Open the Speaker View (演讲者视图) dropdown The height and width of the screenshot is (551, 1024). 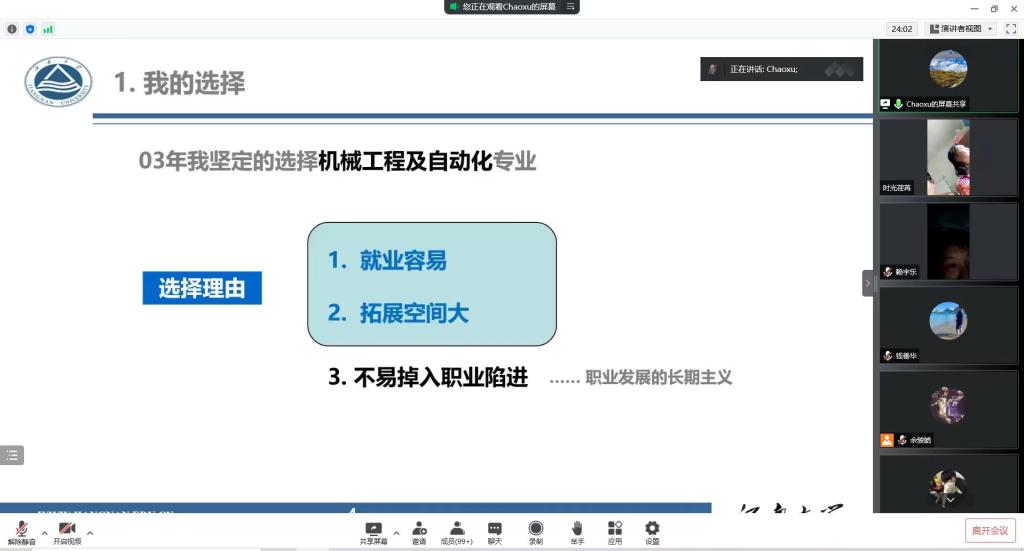click(961, 29)
